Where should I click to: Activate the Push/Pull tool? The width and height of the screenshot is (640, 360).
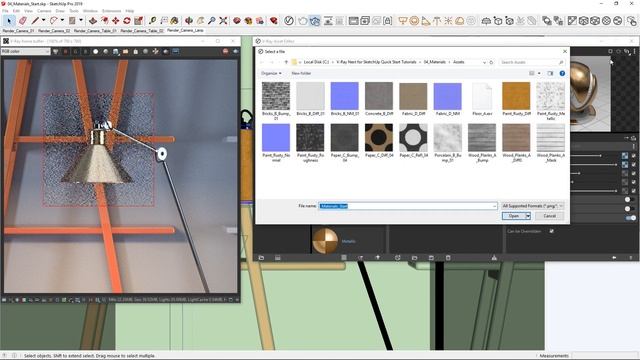pyautogui.click(x=93, y=20)
